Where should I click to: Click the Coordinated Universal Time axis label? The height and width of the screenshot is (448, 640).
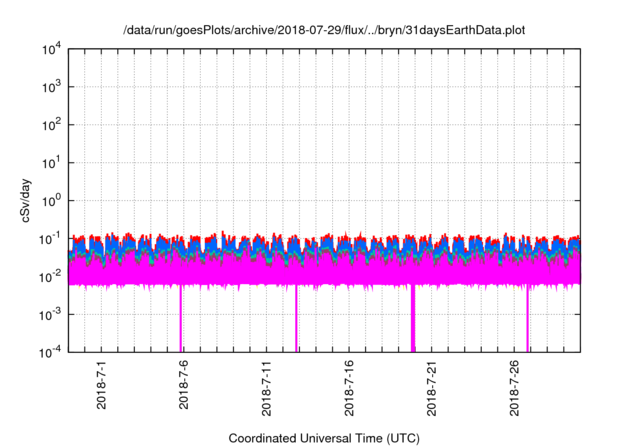(x=324, y=438)
